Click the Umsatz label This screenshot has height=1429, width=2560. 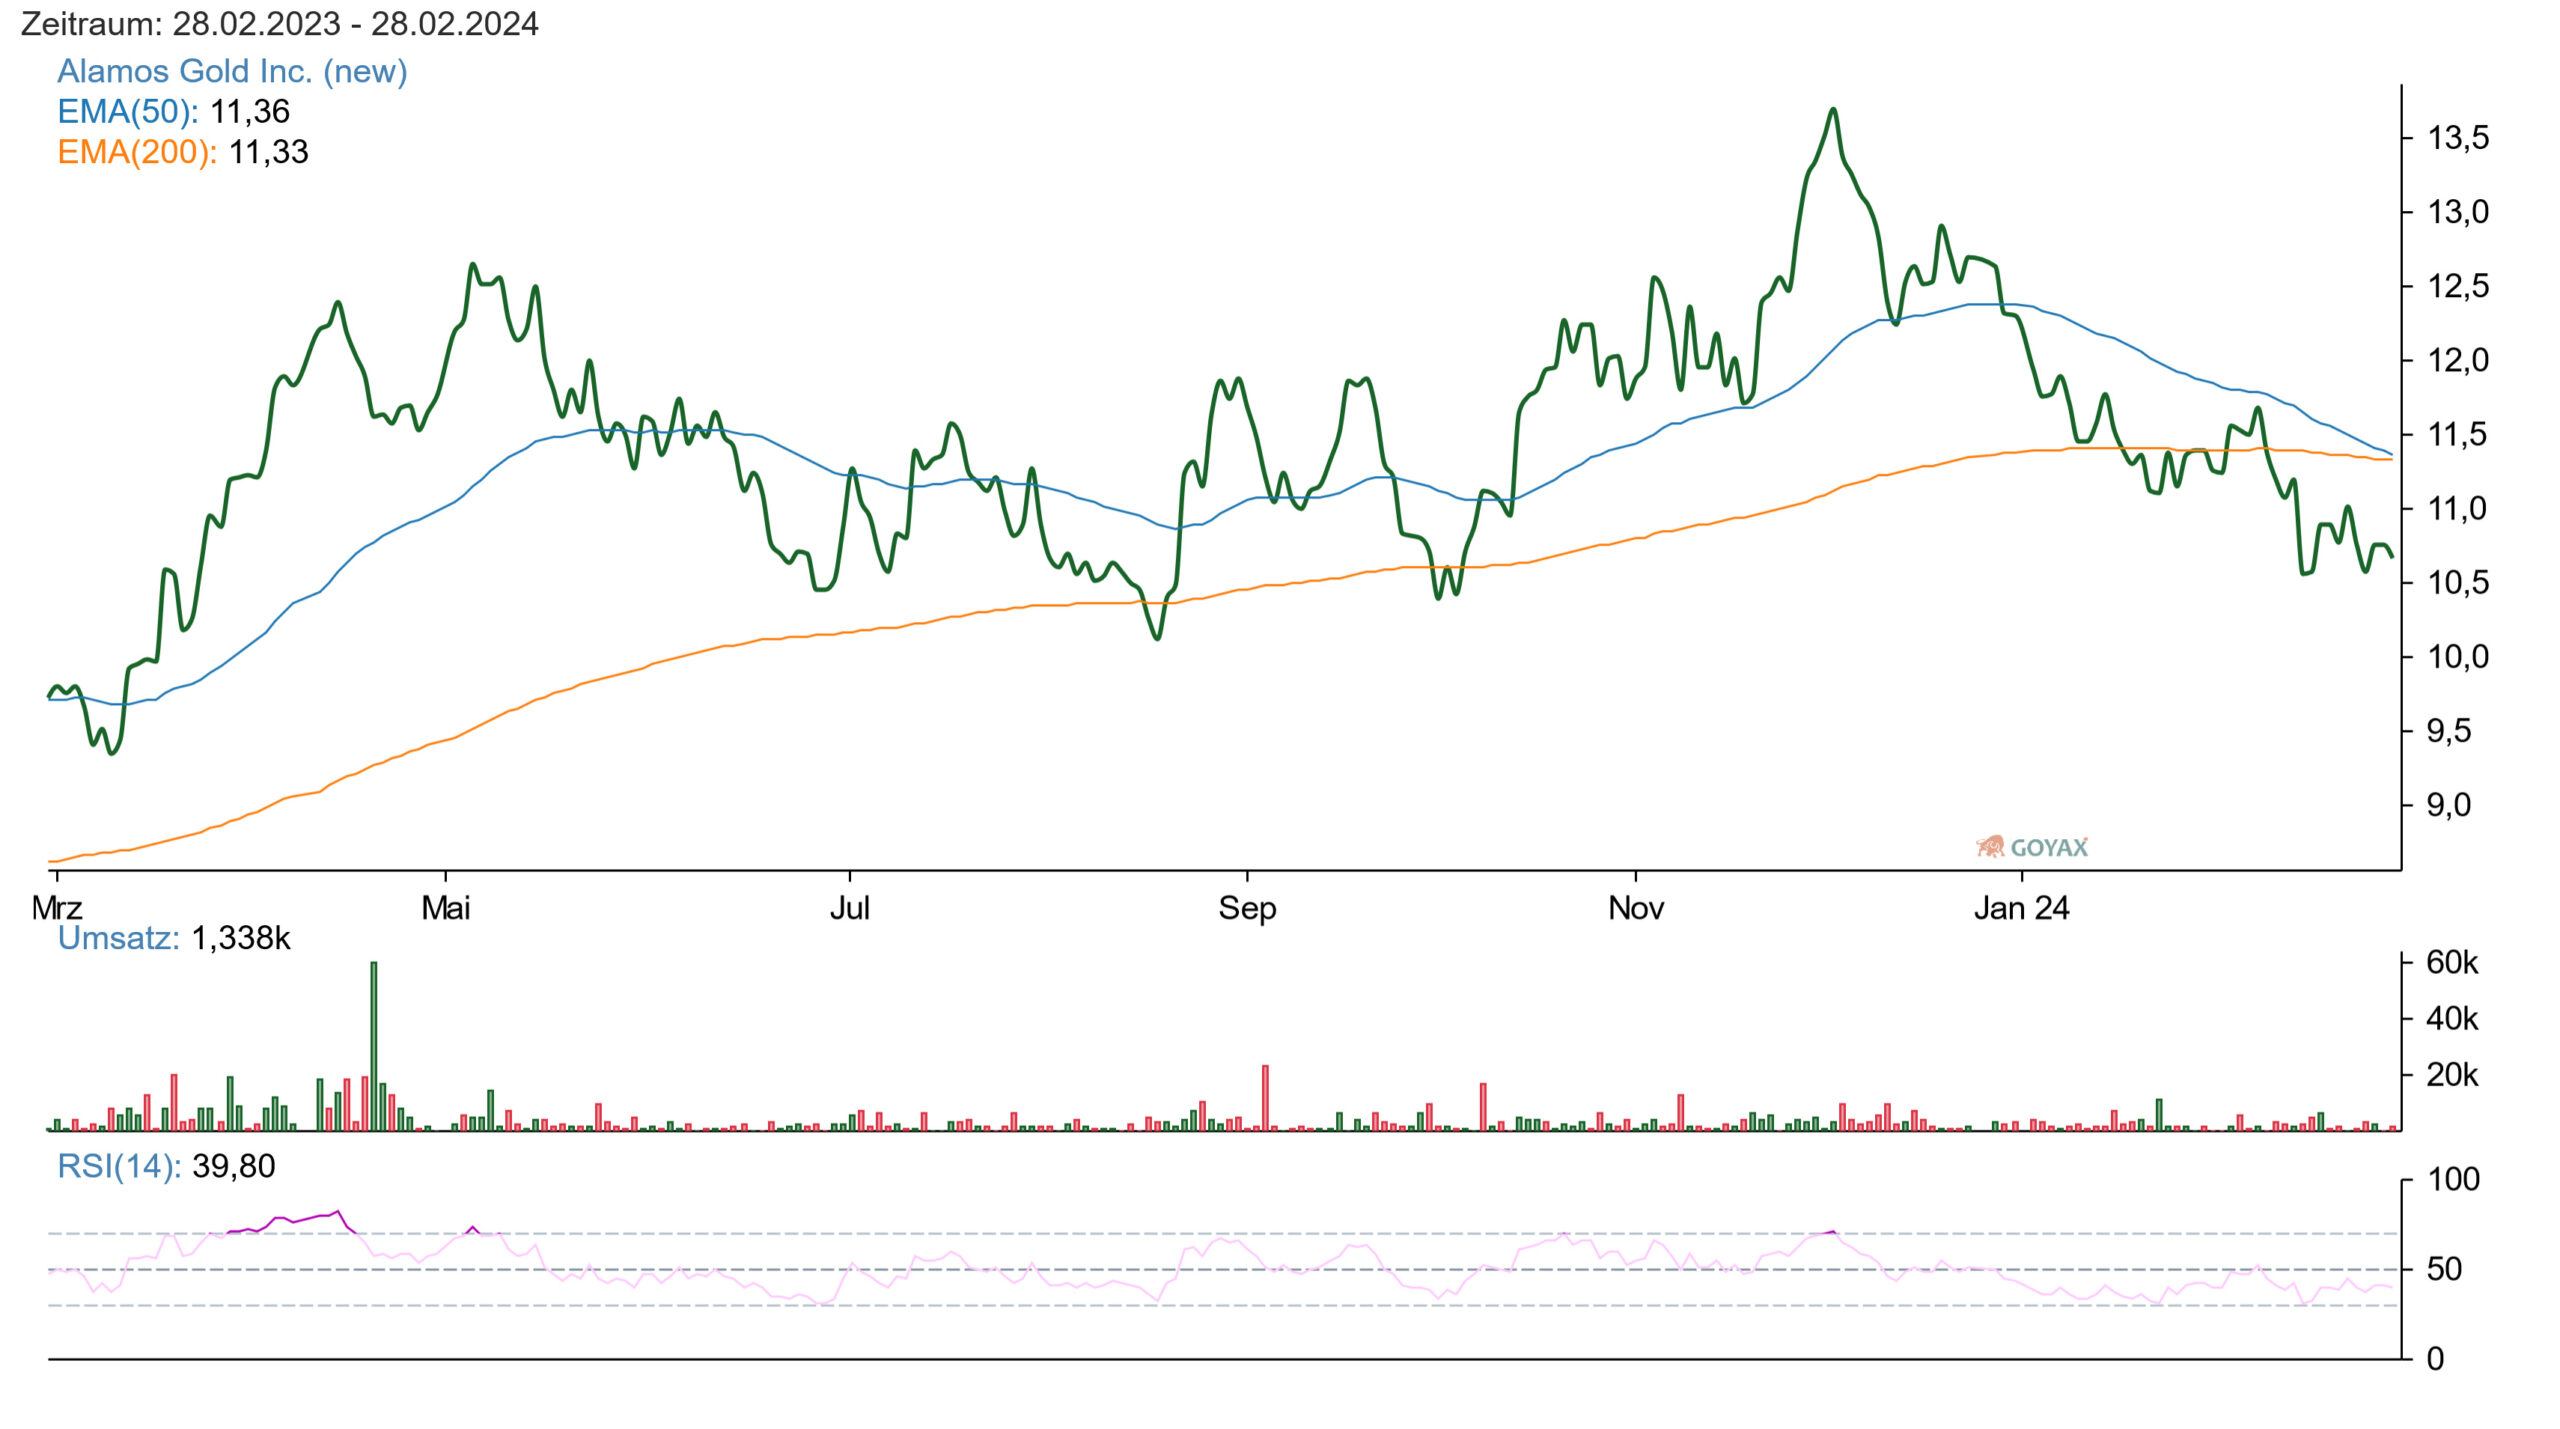click(118, 938)
